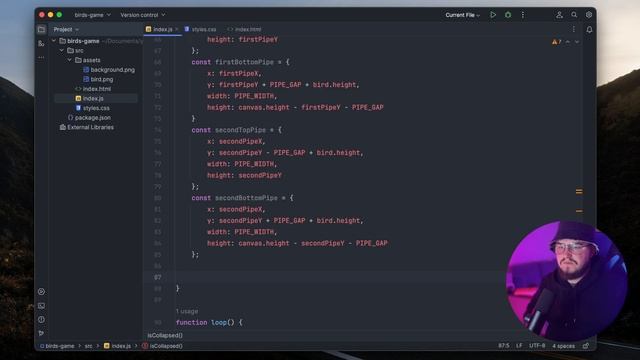The width and height of the screenshot is (640, 360).
Task: Open IDE settings gear
Action: coord(589,15)
